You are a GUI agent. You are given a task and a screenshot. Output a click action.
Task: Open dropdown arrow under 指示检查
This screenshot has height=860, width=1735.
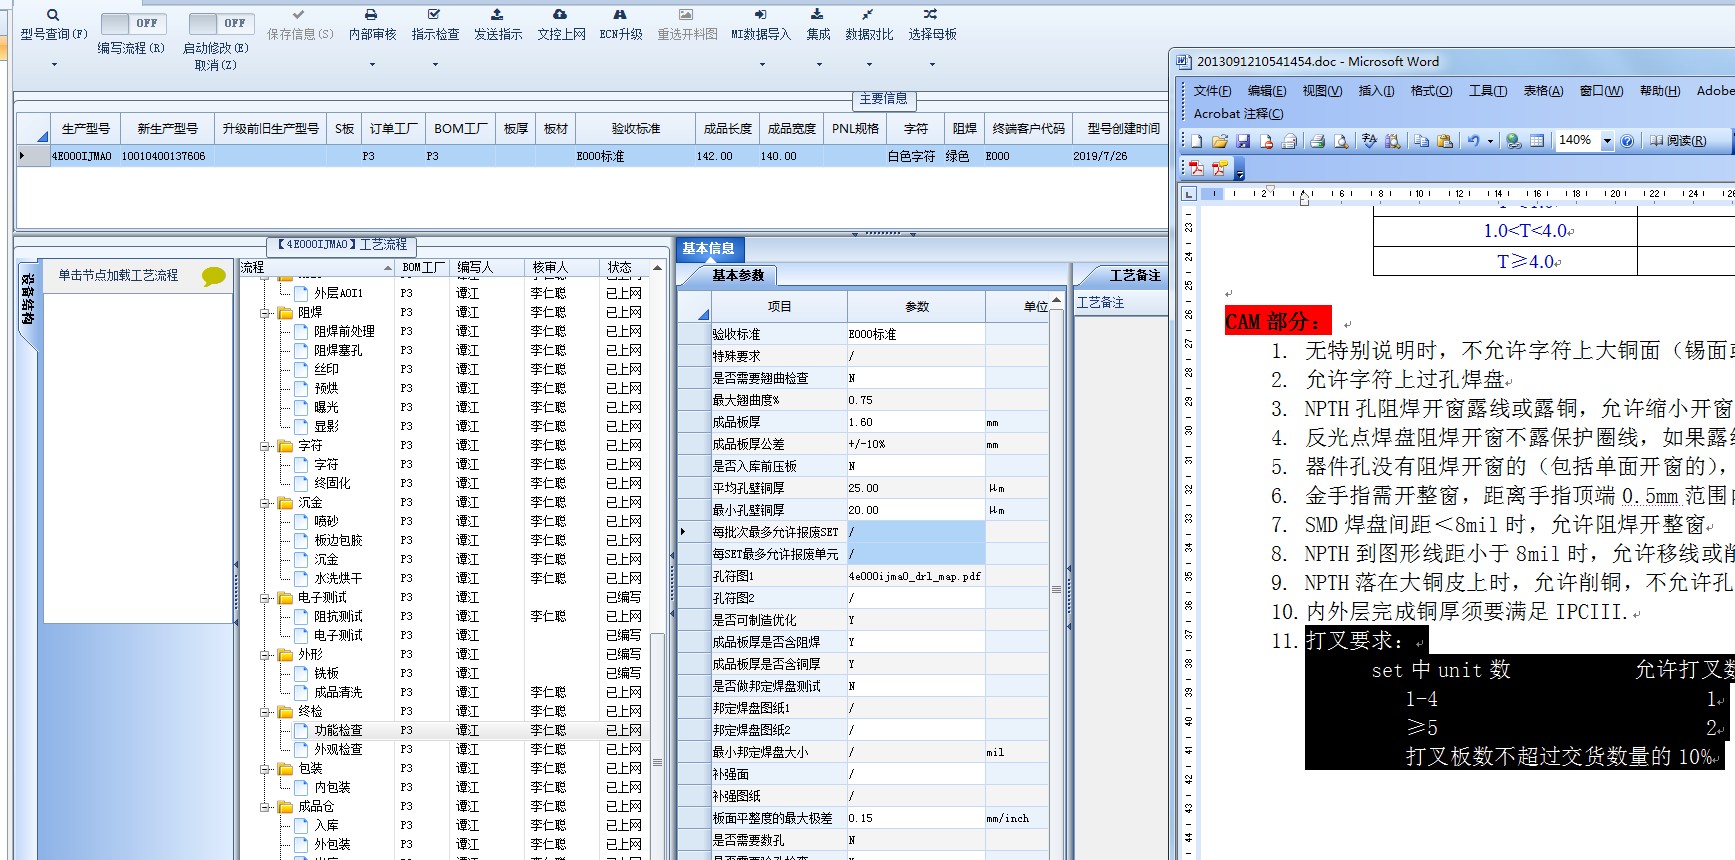point(435,64)
